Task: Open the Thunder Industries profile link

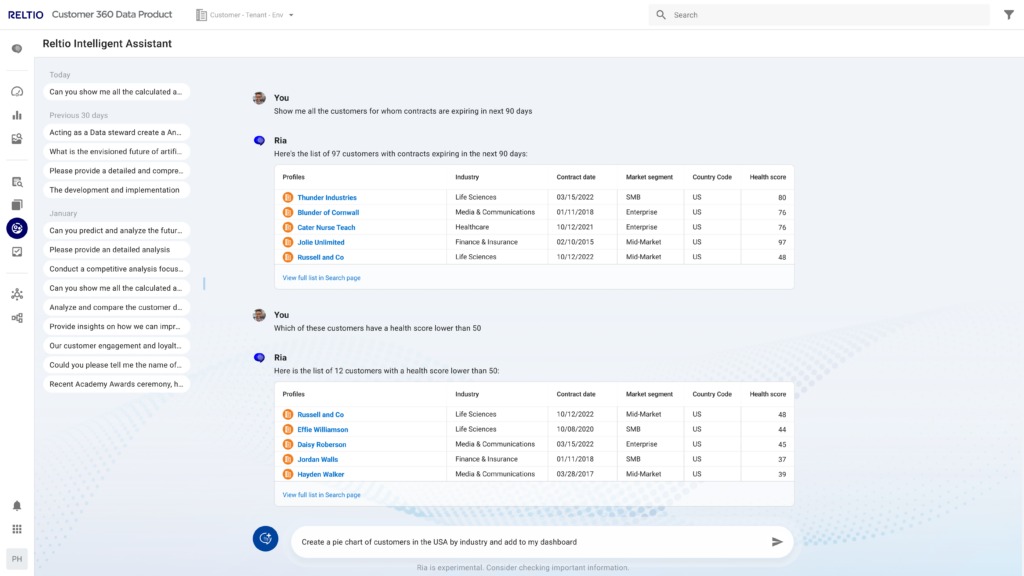Action: click(x=327, y=198)
